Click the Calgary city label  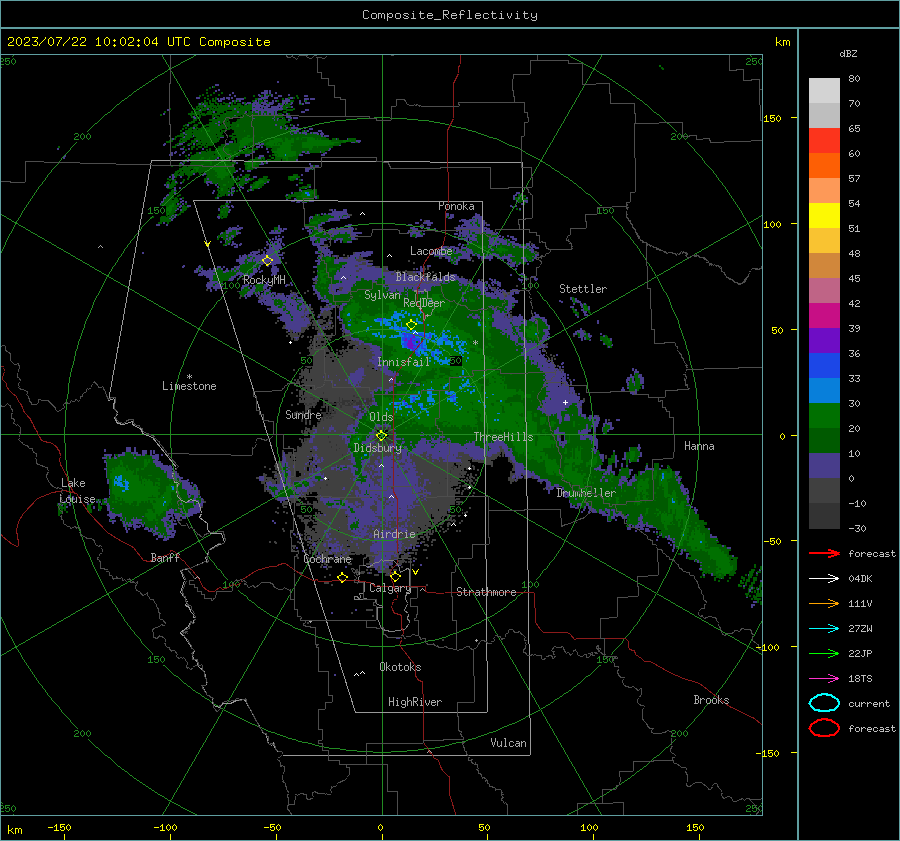(x=390, y=588)
